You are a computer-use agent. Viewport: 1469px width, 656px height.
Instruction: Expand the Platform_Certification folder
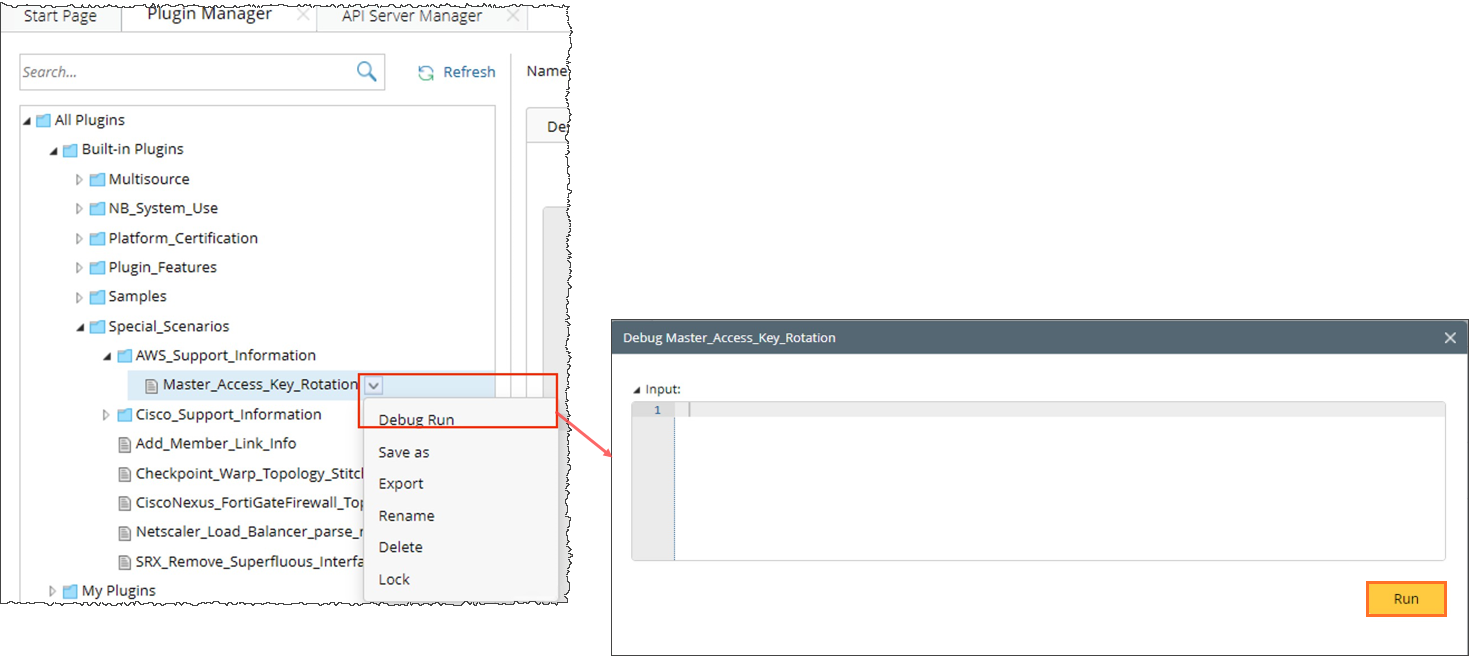pyautogui.click(x=80, y=239)
